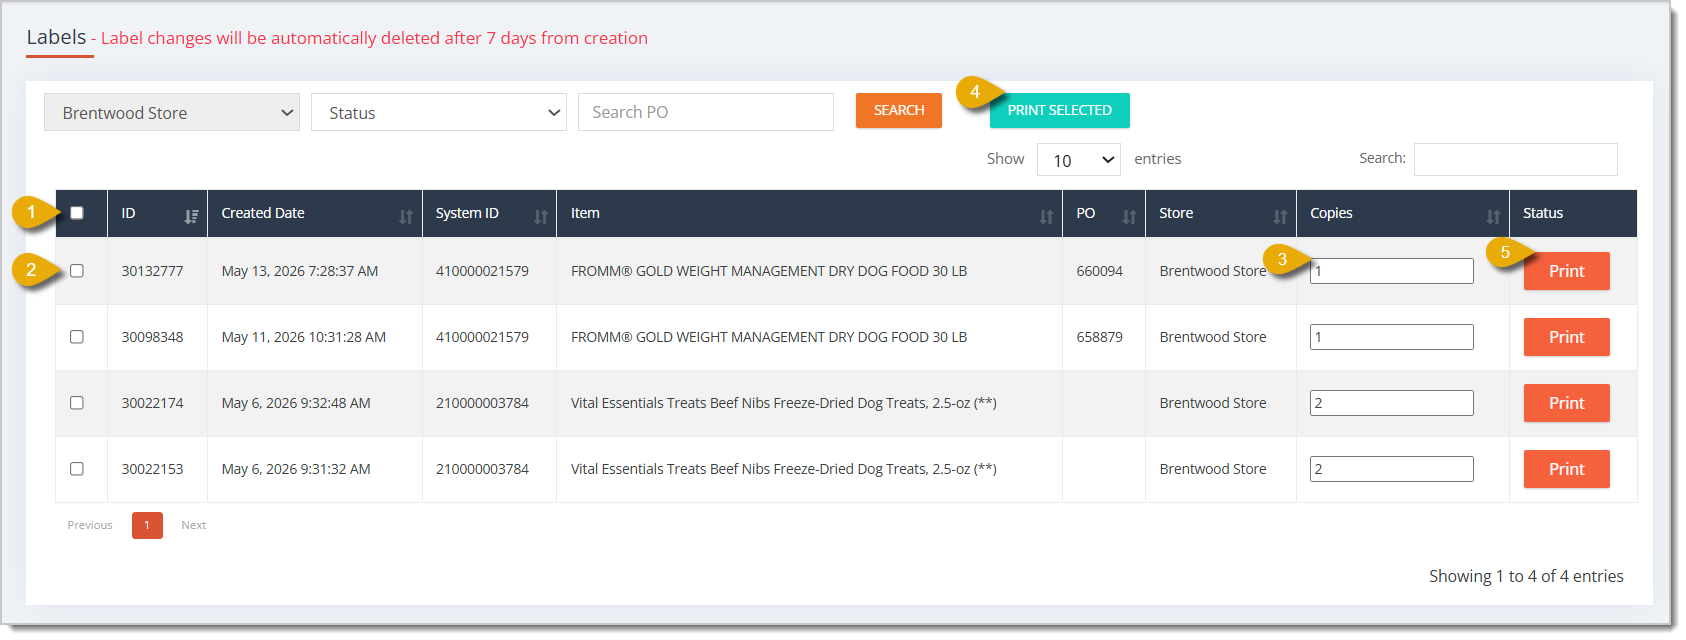Sort by PO column arrows icon
Image resolution: width=1686 pixels, height=640 pixels.
pyautogui.click(x=1129, y=216)
